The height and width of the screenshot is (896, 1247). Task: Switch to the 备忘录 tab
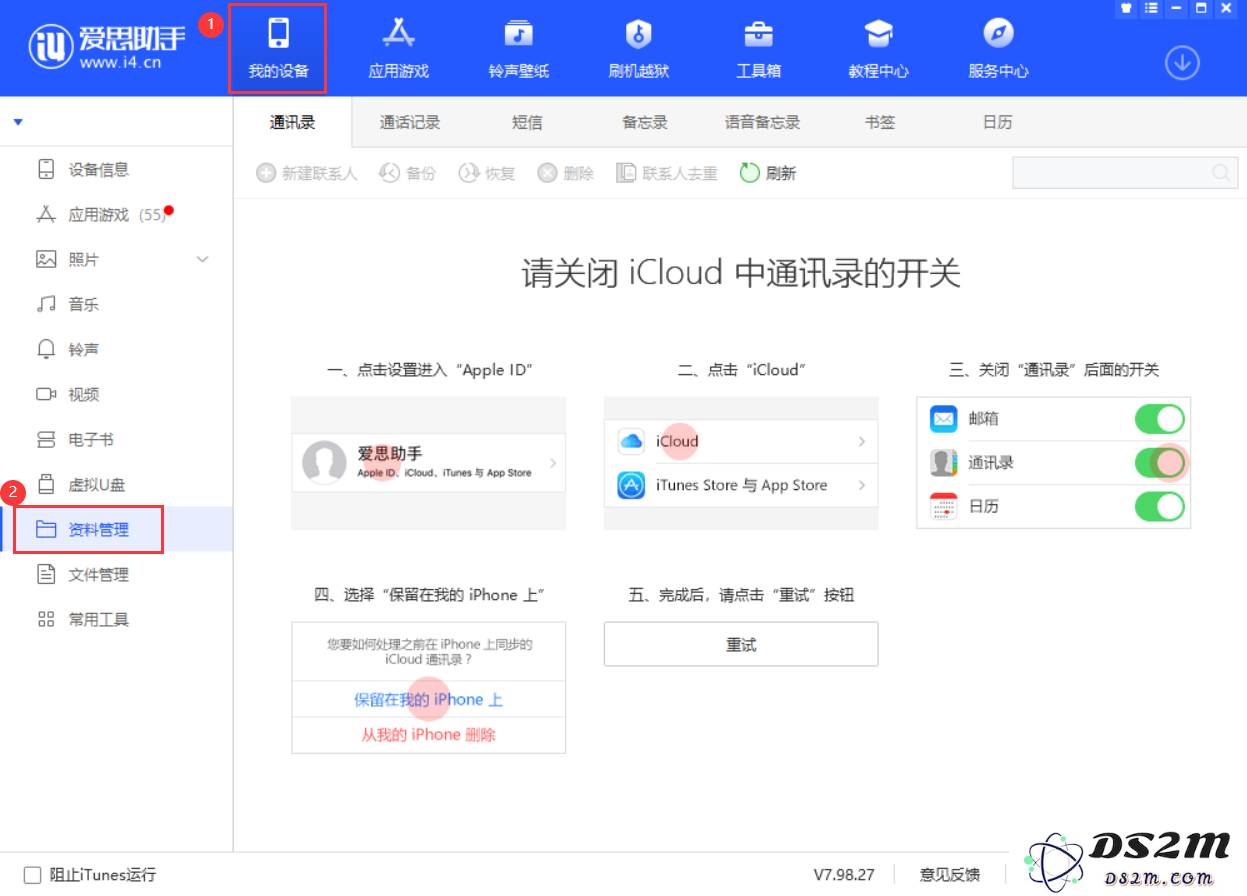[x=645, y=122]
